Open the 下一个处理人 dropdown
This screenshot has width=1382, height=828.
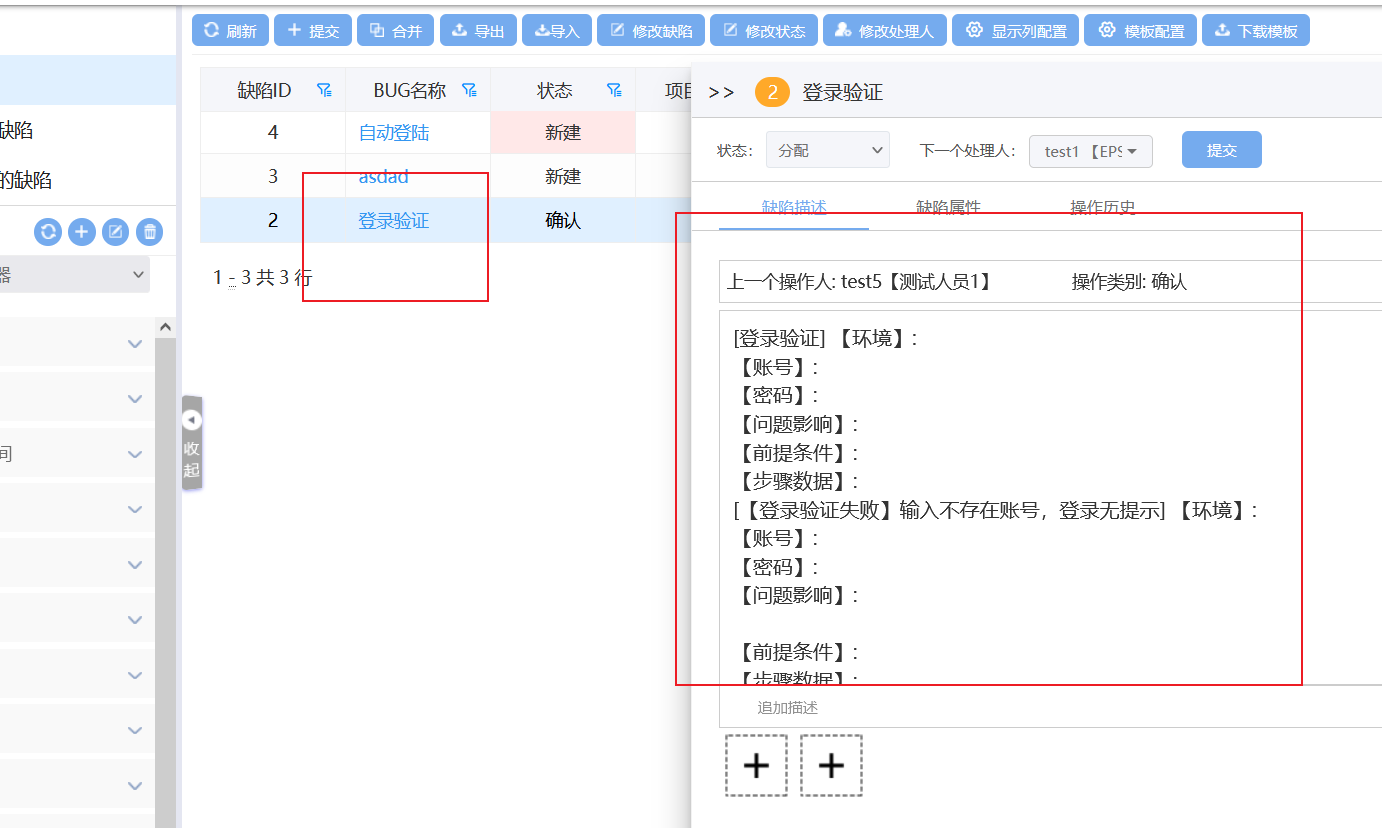coord(1091,151)
